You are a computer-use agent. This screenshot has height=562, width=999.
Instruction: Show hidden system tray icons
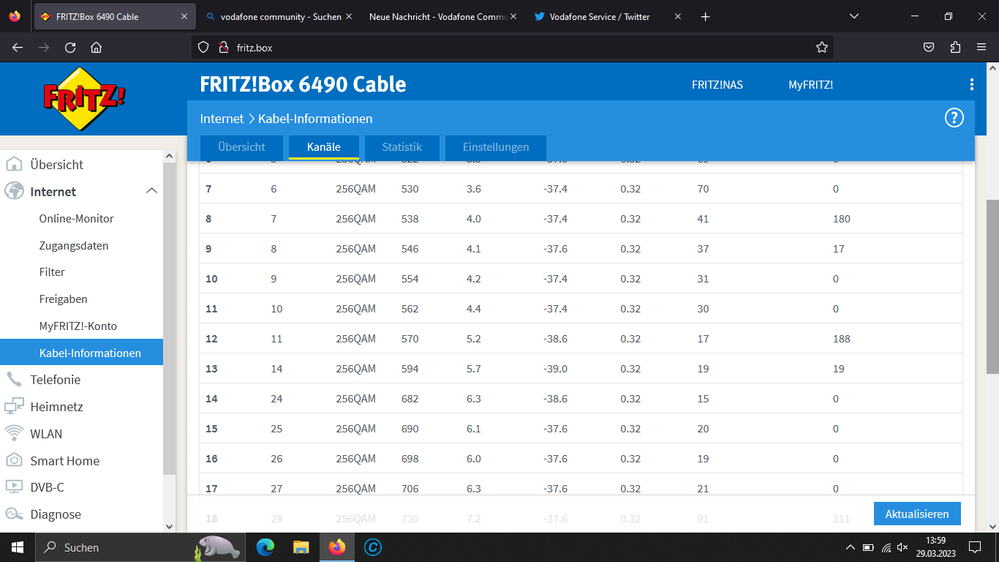click(x=850, y=547)
